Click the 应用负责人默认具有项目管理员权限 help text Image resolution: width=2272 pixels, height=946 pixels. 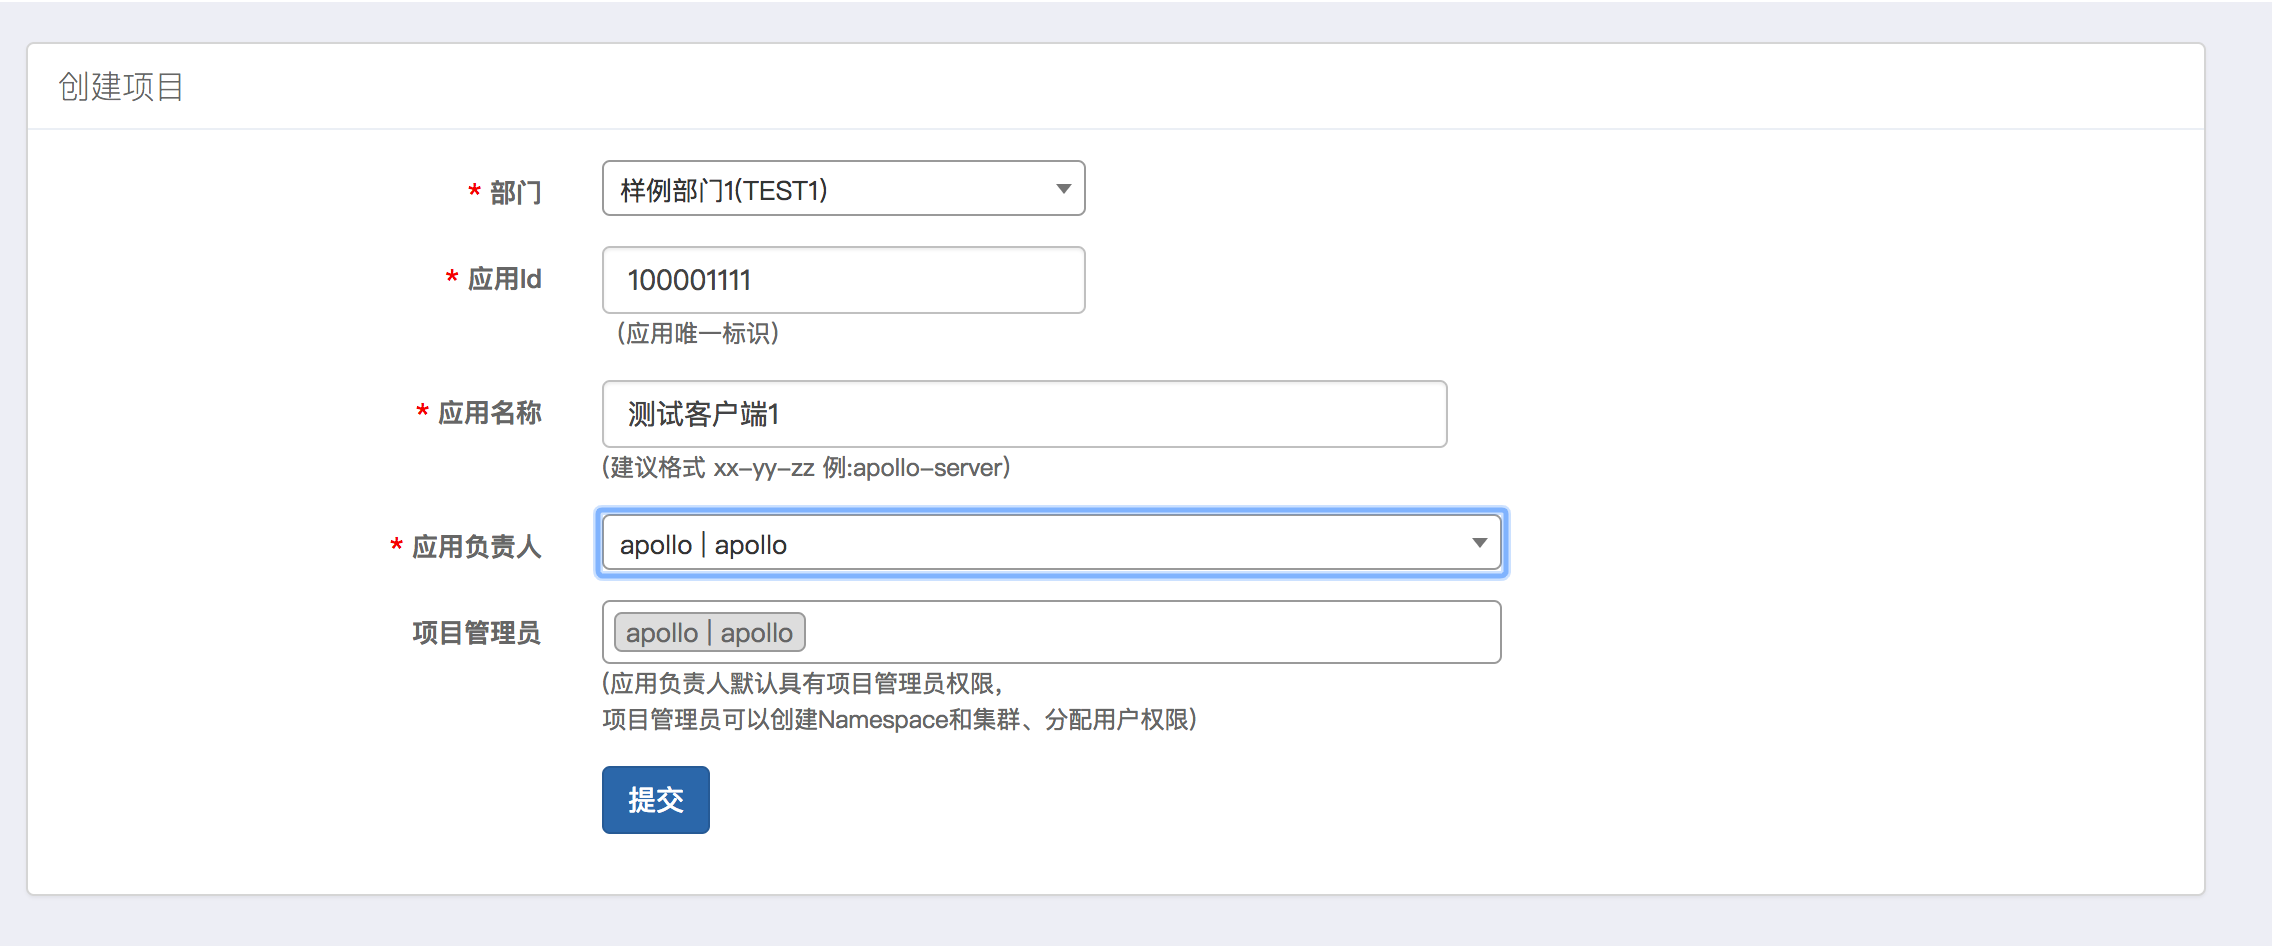tap(802, 684)
